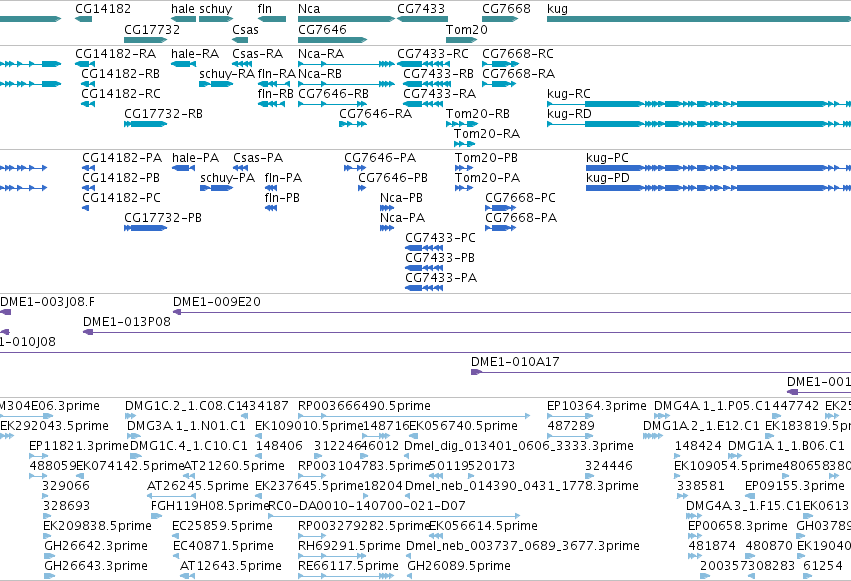Click the fln gene label
The width and height of the screenshot is (851, 581).
click(264, 9)
